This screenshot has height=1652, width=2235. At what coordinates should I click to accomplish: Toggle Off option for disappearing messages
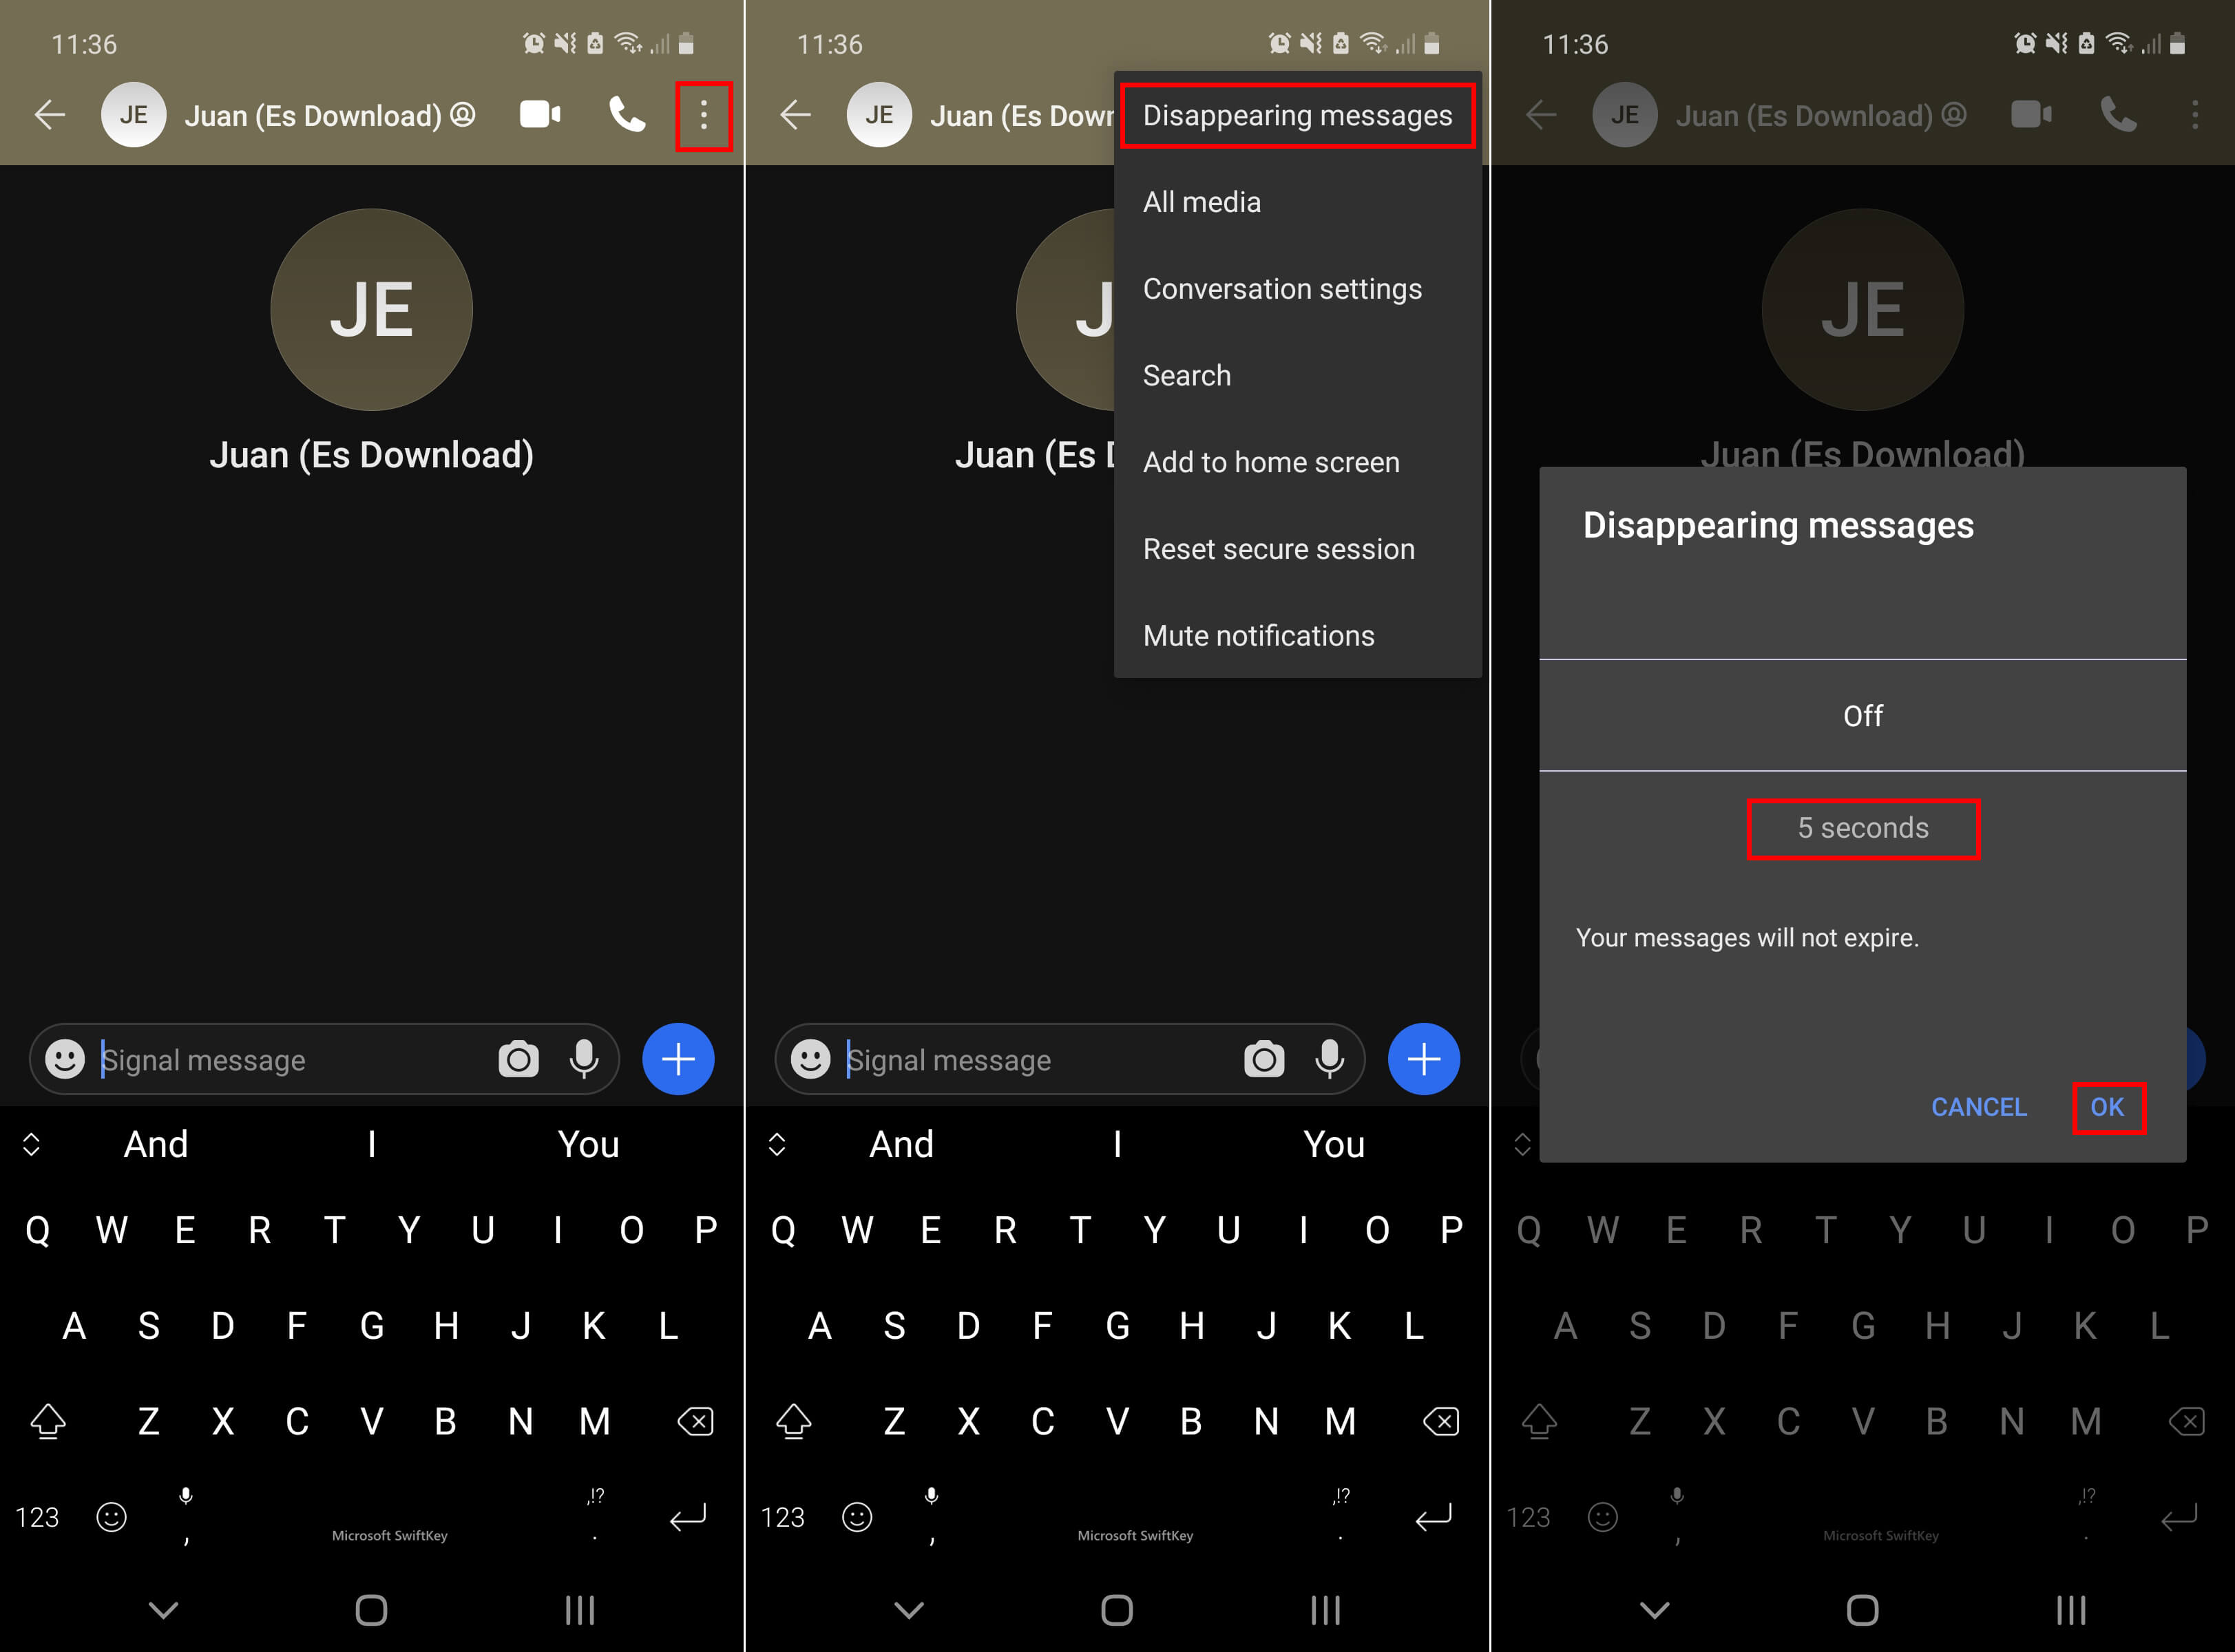click(1864, 715)
